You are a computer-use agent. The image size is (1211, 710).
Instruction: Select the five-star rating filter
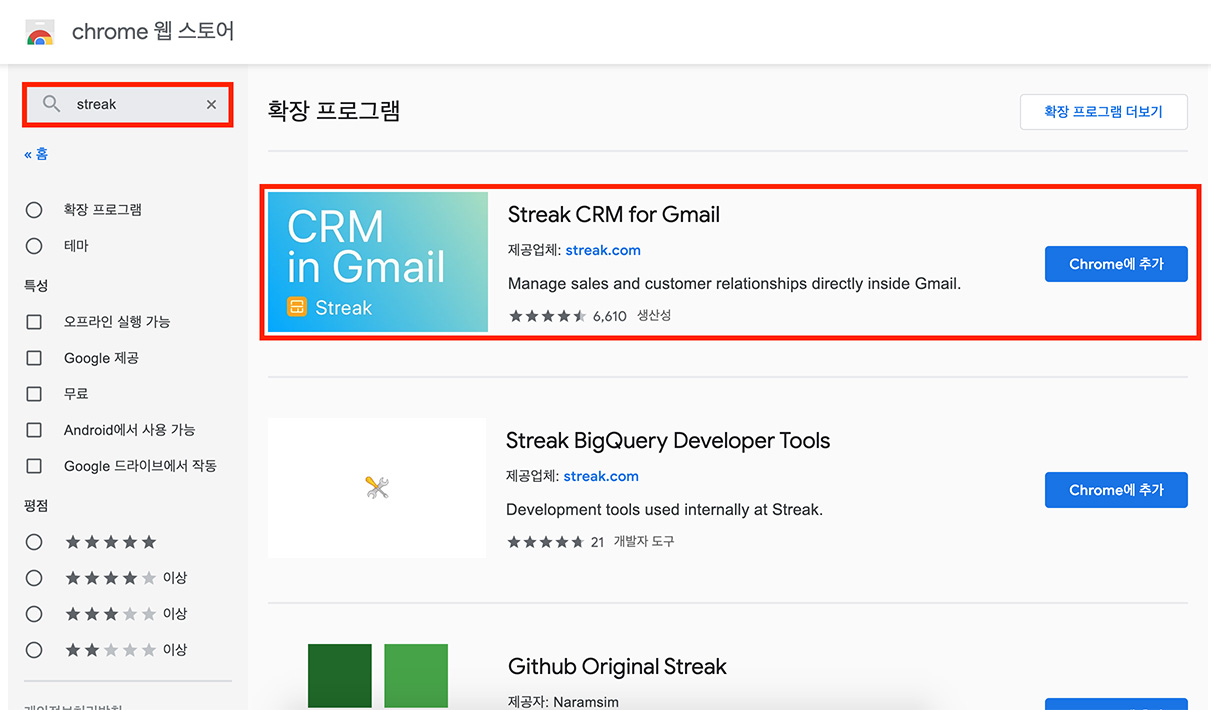pyautogui.click(x=34, y=542)
